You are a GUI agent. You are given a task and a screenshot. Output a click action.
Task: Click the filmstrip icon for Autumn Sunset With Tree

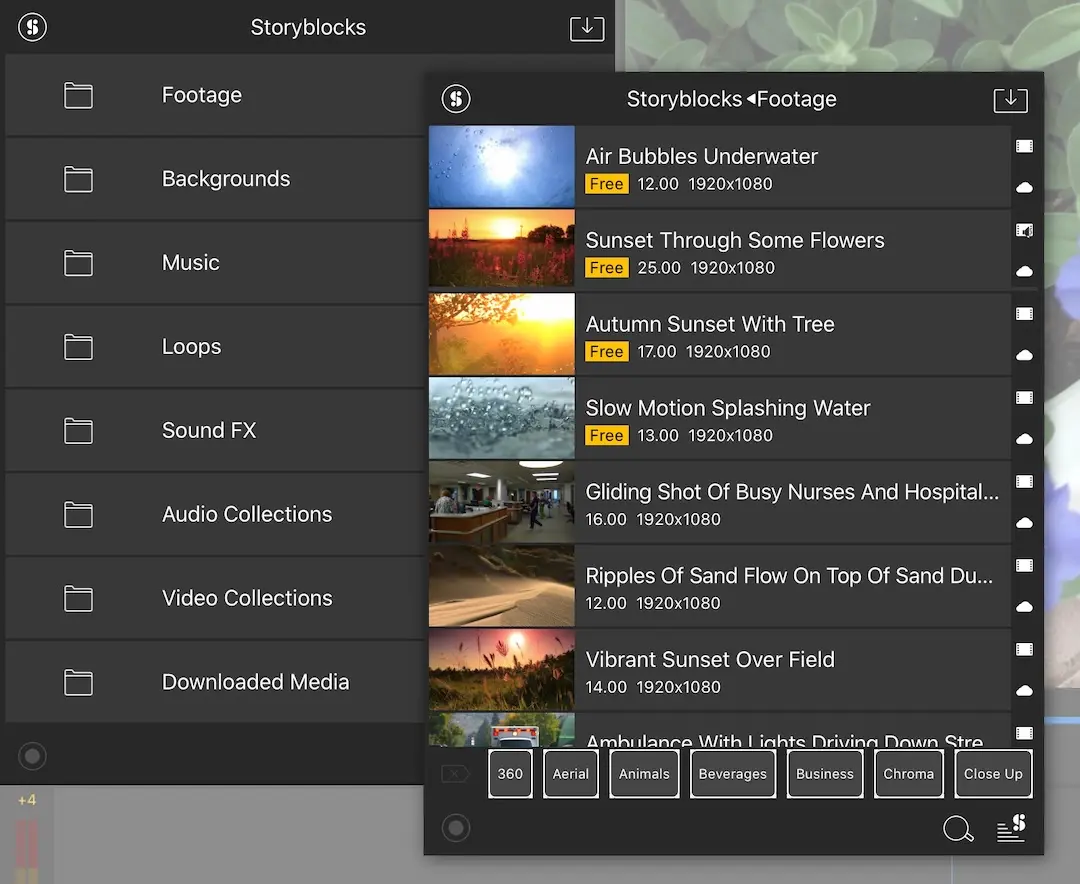tap(1024, 313)
